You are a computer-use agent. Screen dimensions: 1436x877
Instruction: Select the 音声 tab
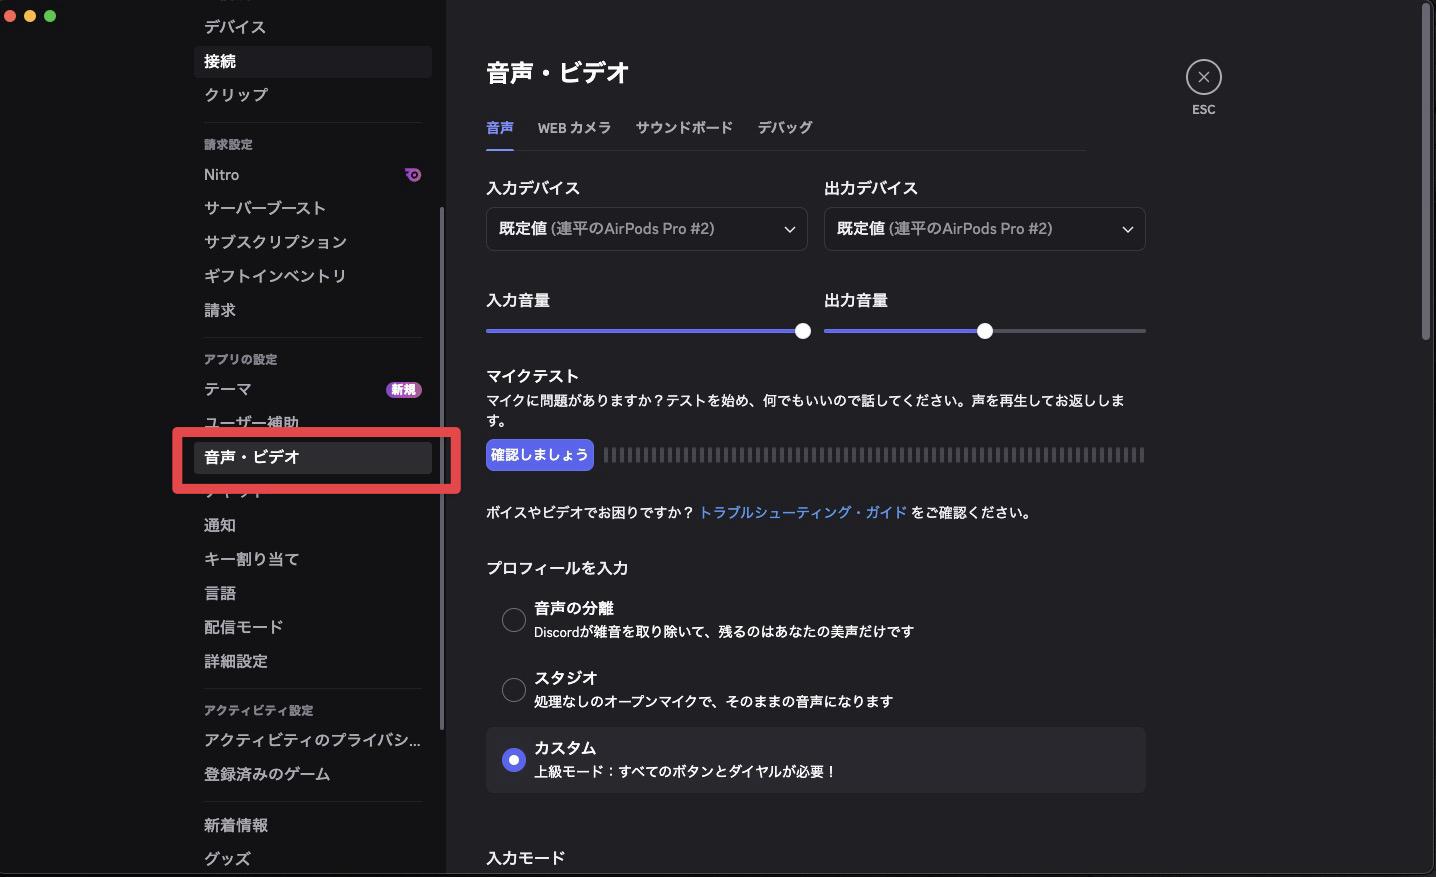pos(499,128)
